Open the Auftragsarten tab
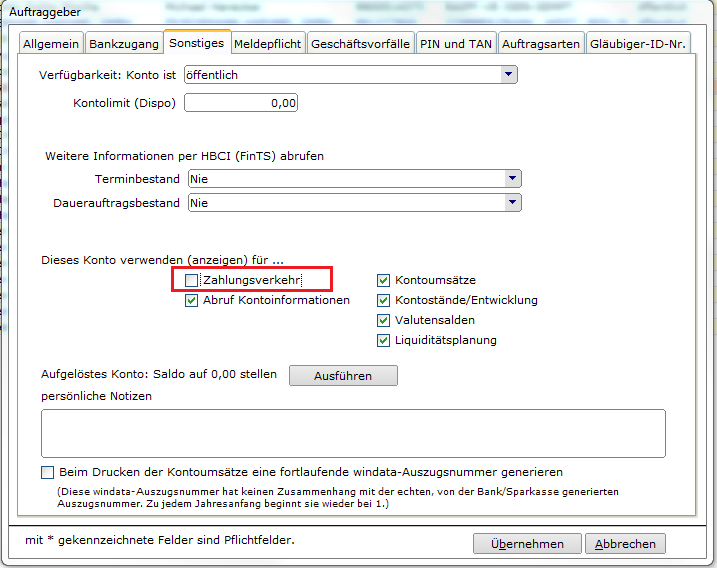The image size is (717, 568). point(541,44)
